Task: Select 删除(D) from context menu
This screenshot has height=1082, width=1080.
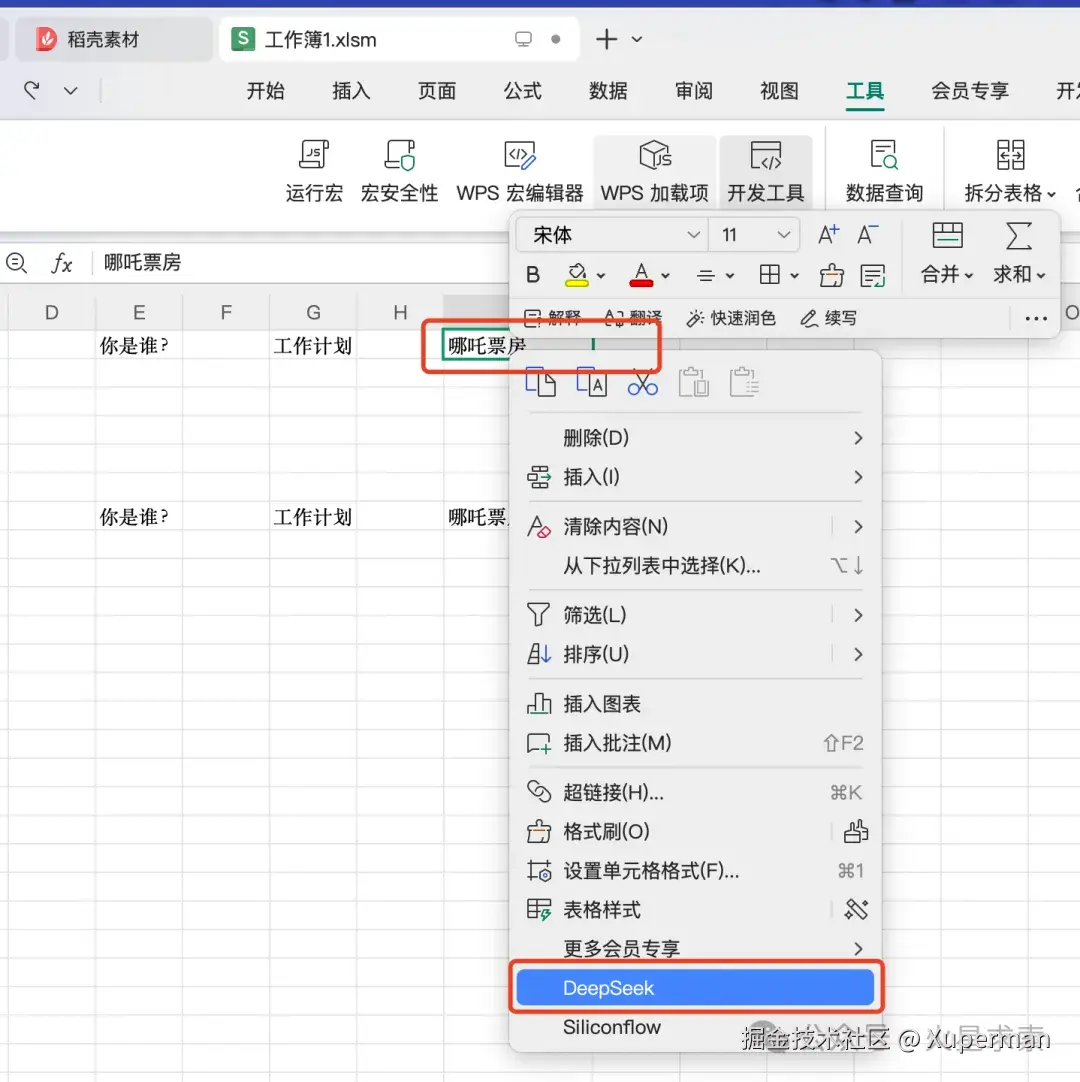Action: point(695,437)
